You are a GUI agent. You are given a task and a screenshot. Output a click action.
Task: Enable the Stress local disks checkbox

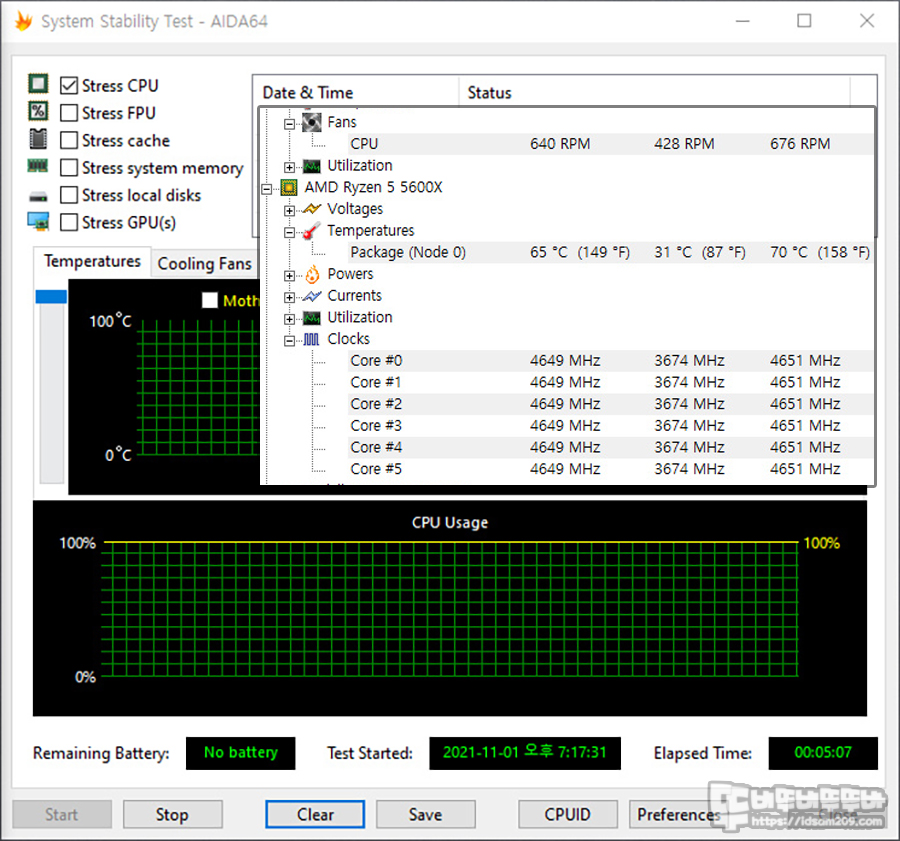tap(69, 195)
